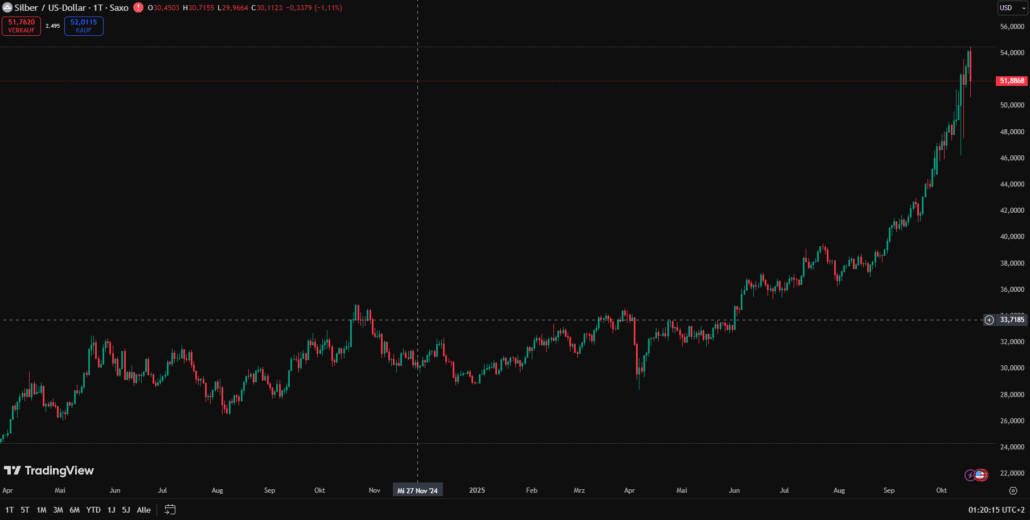
Task: Open the go-to-date calendar icon
Action: (x=170, y=510)
